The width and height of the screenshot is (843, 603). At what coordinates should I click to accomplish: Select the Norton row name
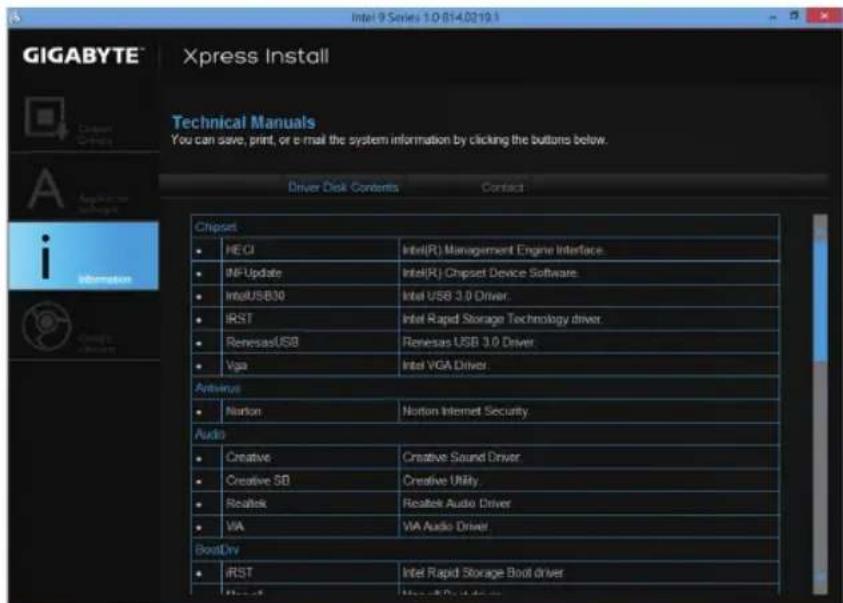pyautogui.click(x=243, y=412)
